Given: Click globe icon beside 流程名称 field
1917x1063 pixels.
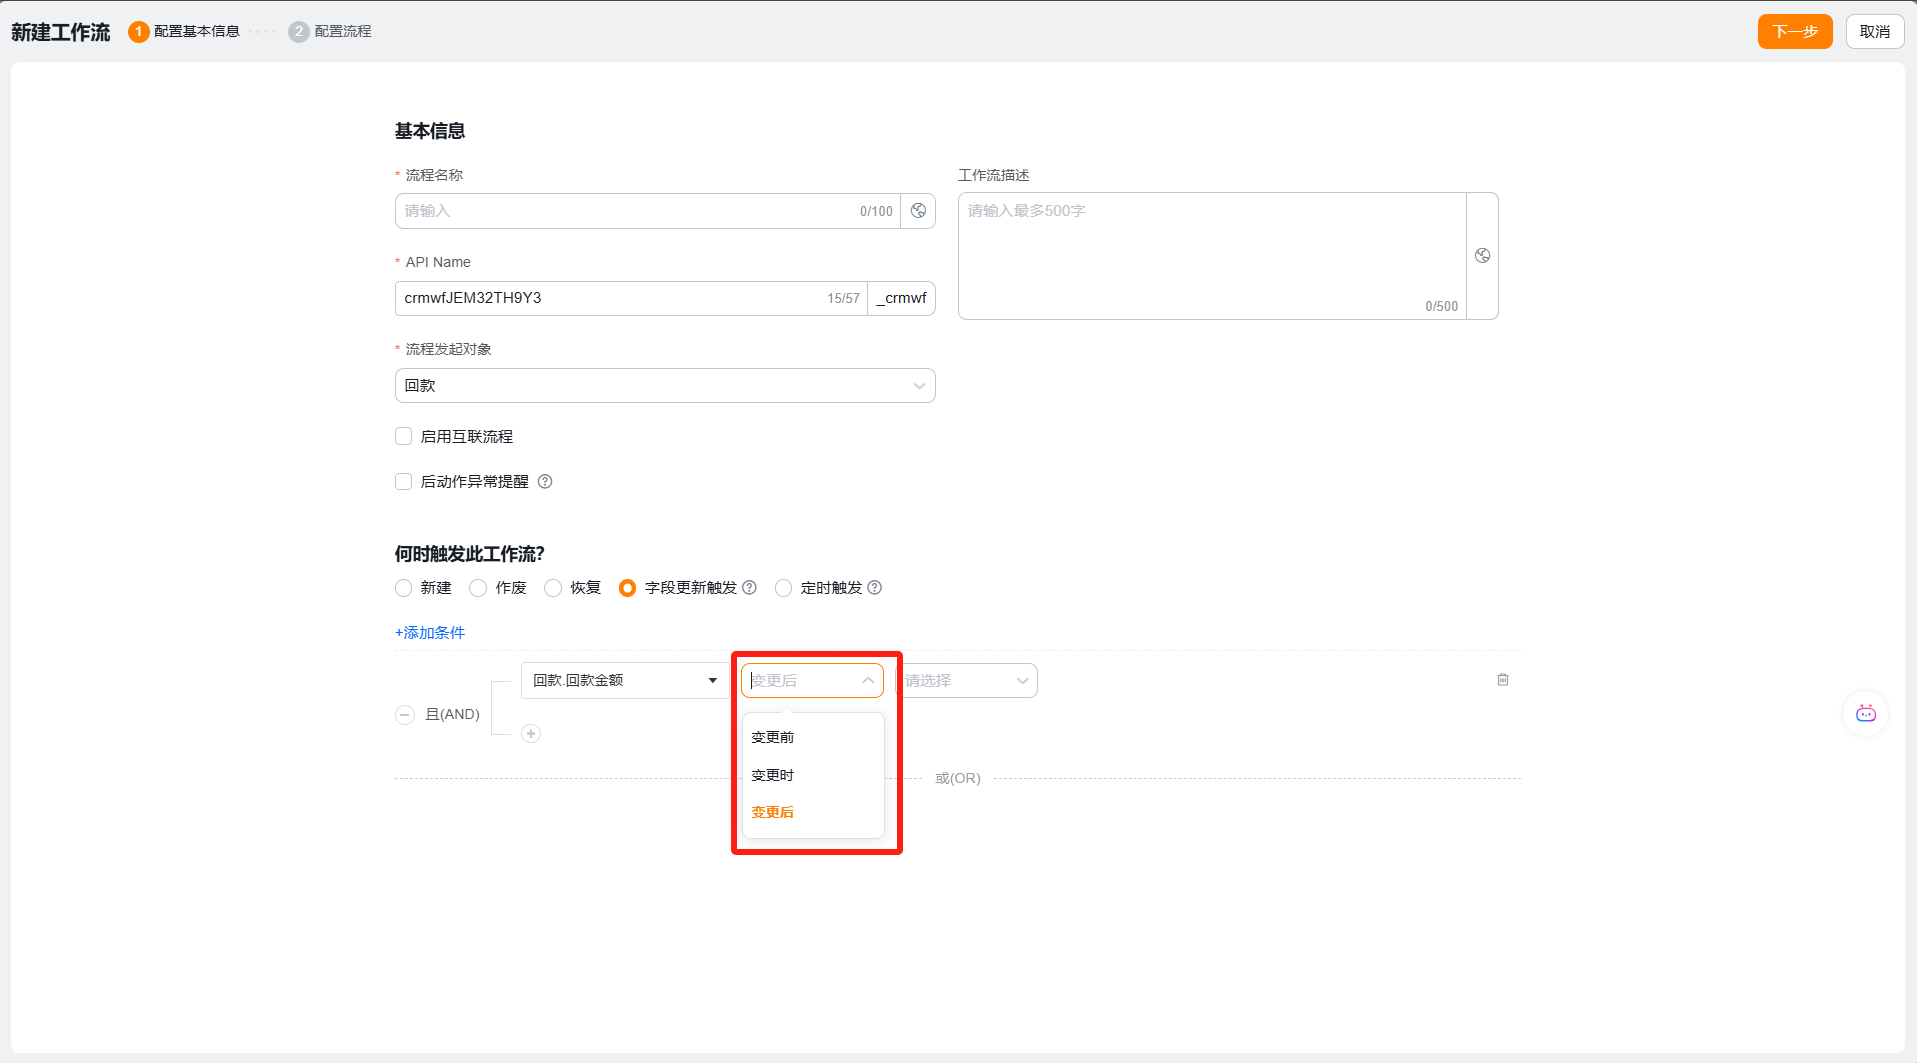Looking at the screenshot, I should pos(918,211).
